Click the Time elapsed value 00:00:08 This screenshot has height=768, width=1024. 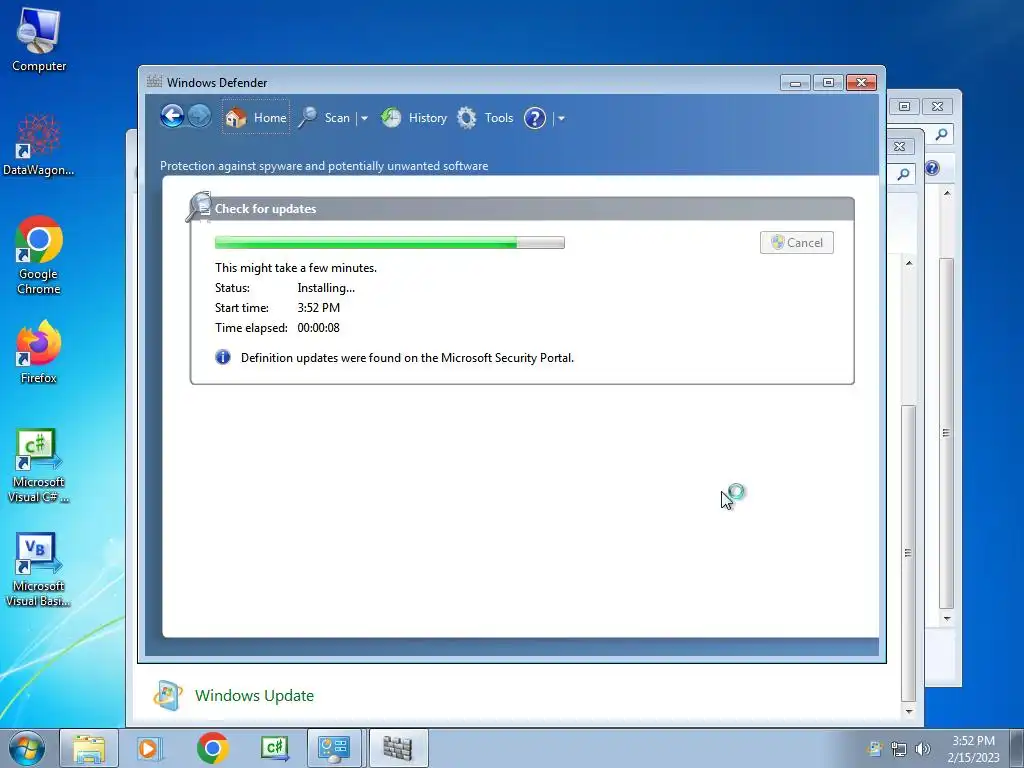coord(318,327)
